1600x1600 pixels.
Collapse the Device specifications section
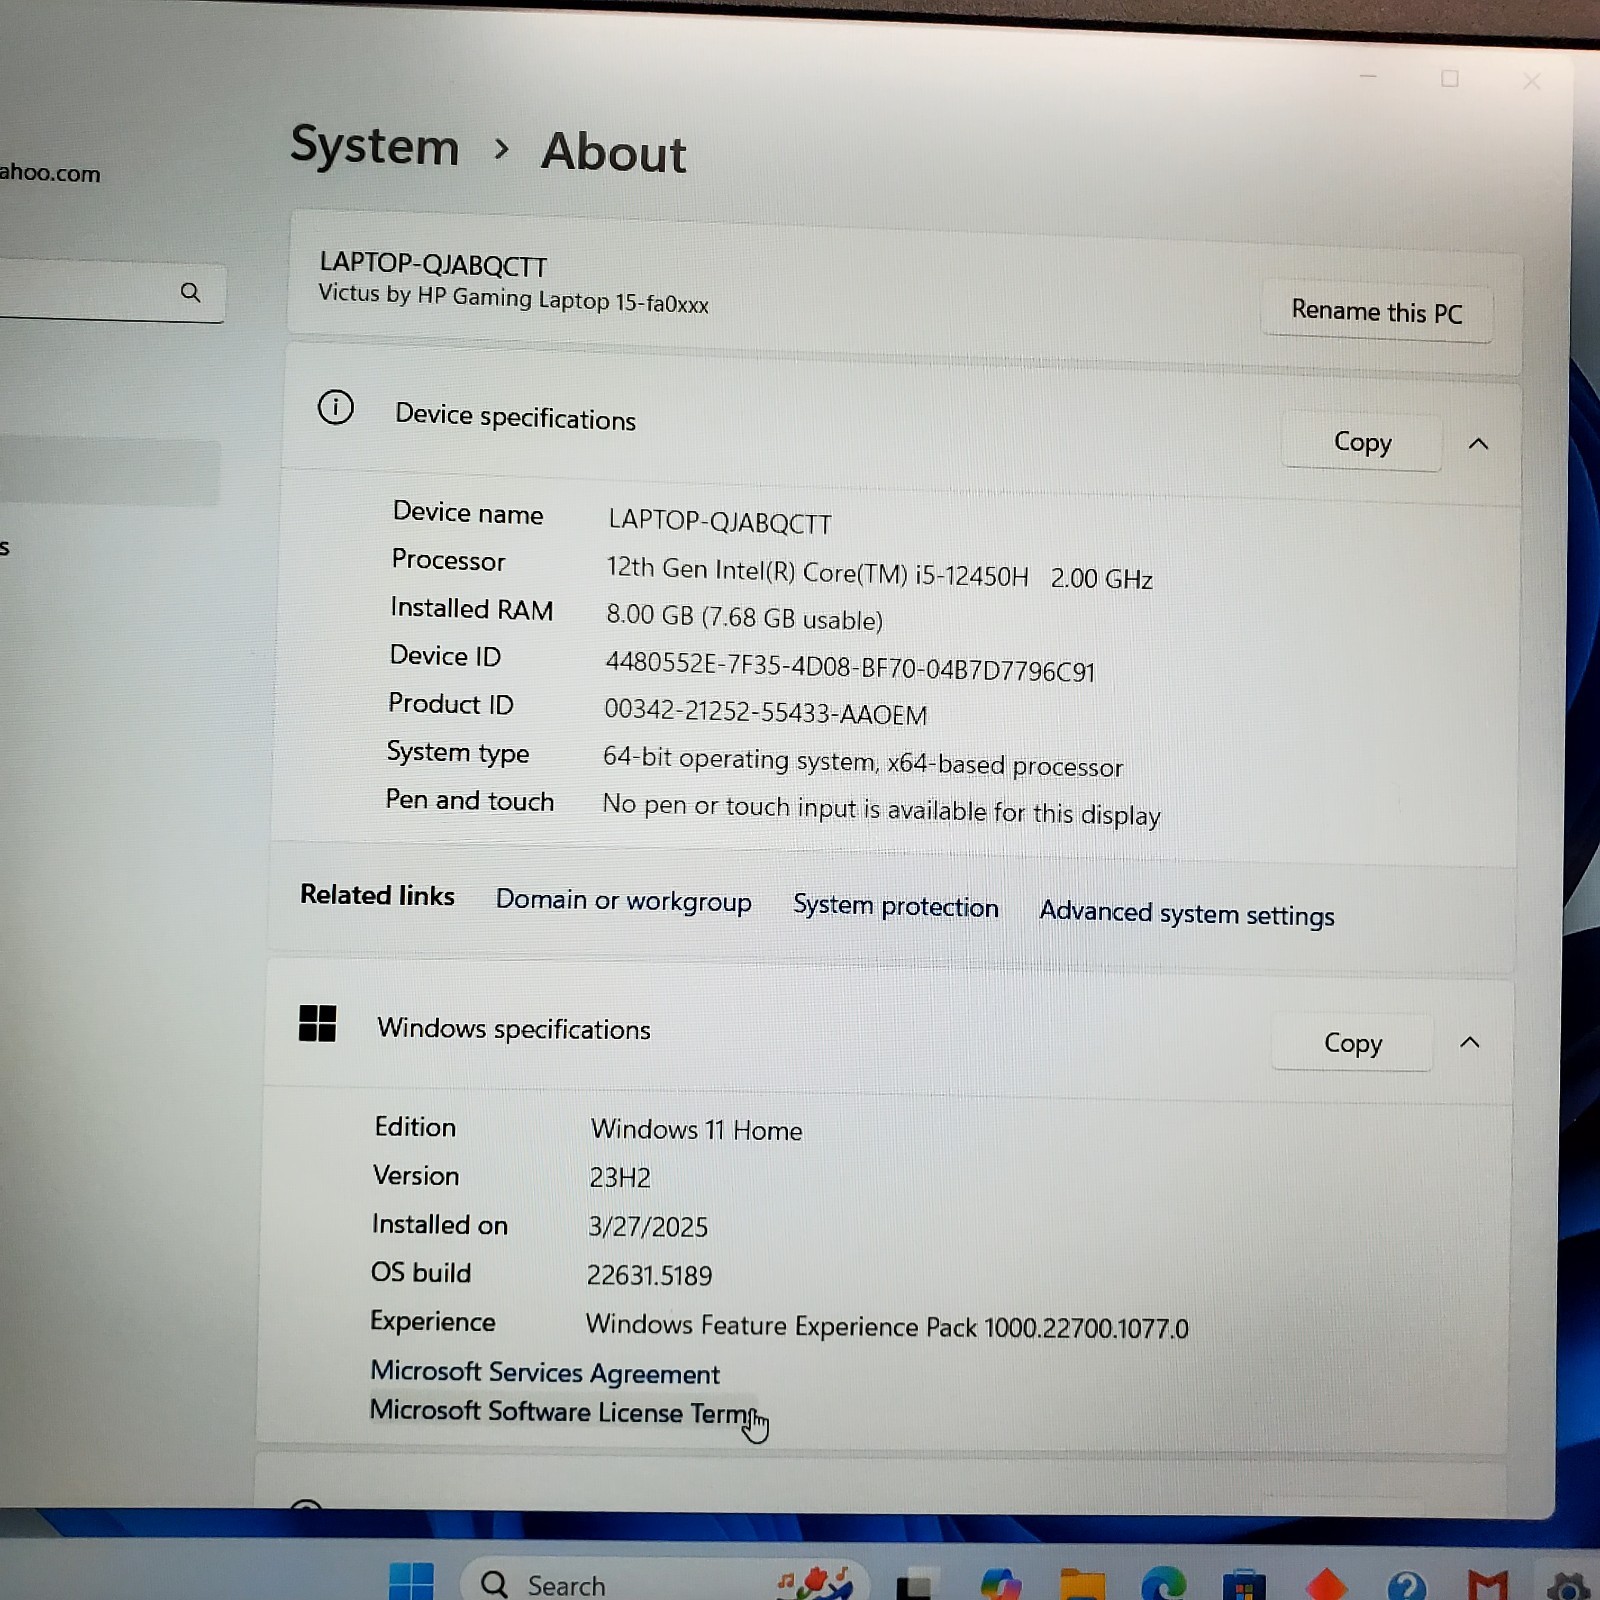1478,444
